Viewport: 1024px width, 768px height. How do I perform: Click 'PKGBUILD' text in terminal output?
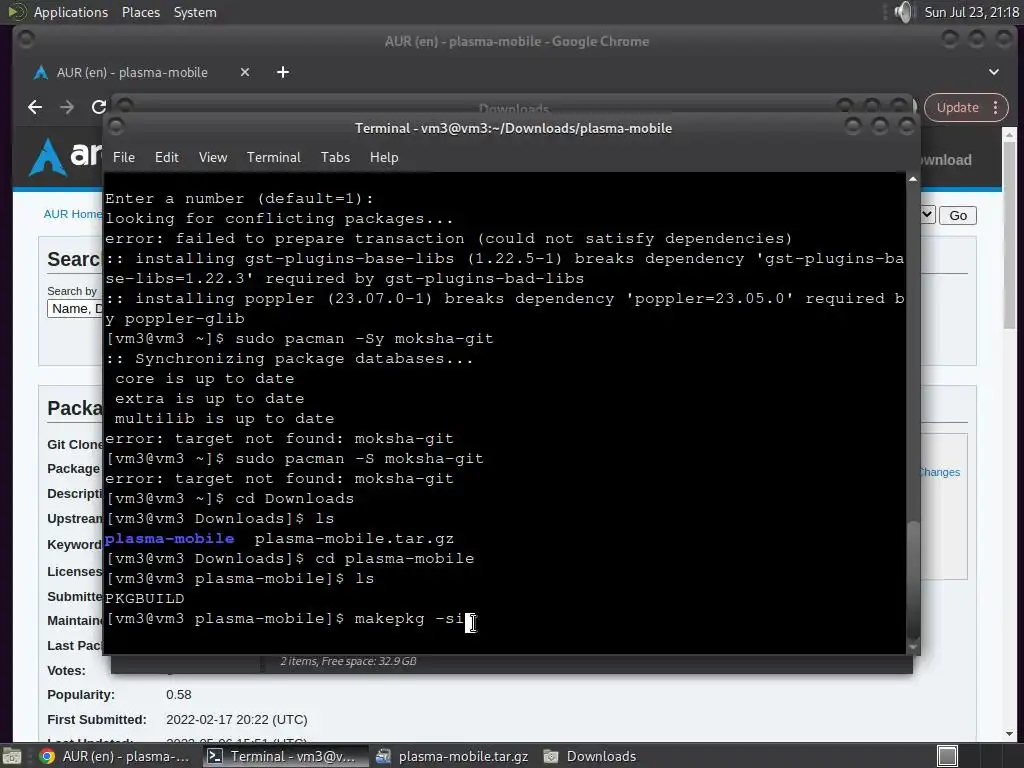(144, 599)
